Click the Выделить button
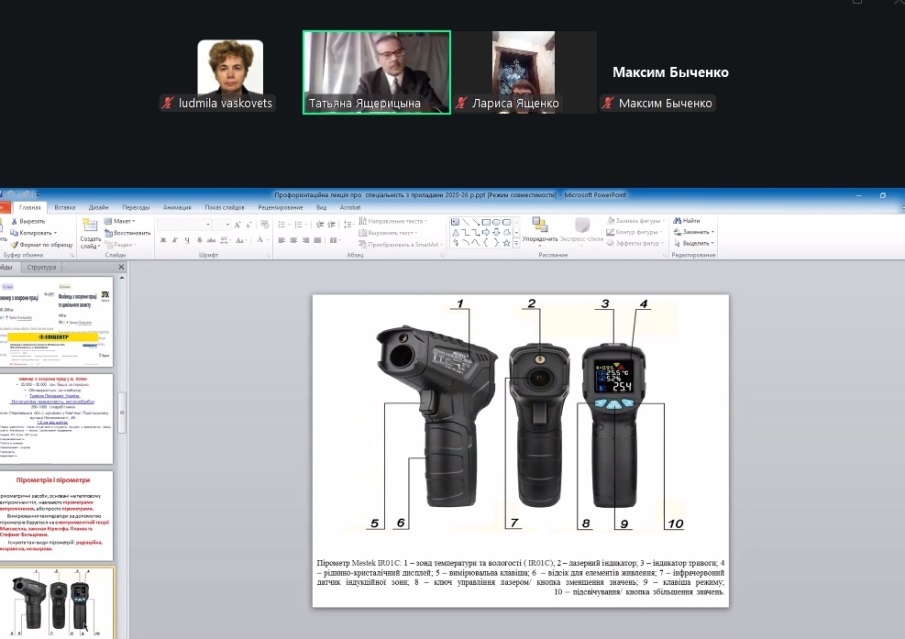Viewport: 905px width, 639px height. [x=696, y=243]
